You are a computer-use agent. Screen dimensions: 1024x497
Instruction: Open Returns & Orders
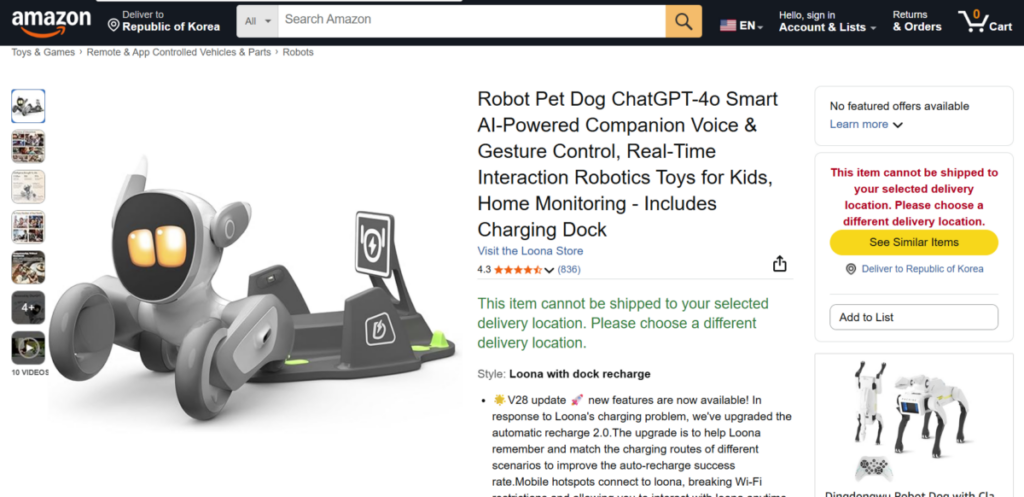click(916, 21)
